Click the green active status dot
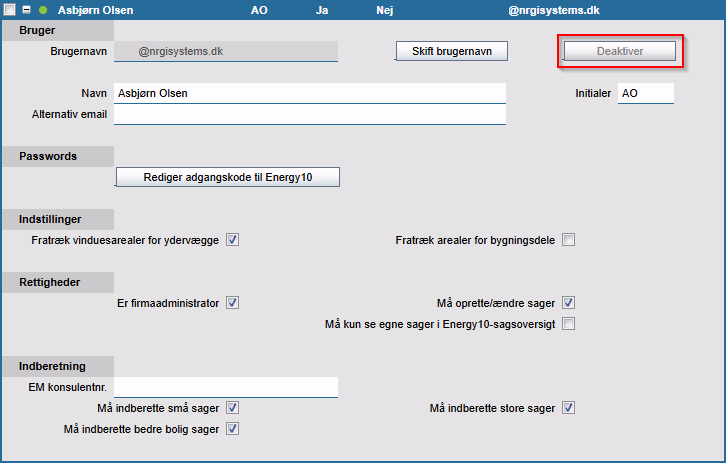Image resolution: width=726 pixels, height=463 pixels. click(43, 10)
